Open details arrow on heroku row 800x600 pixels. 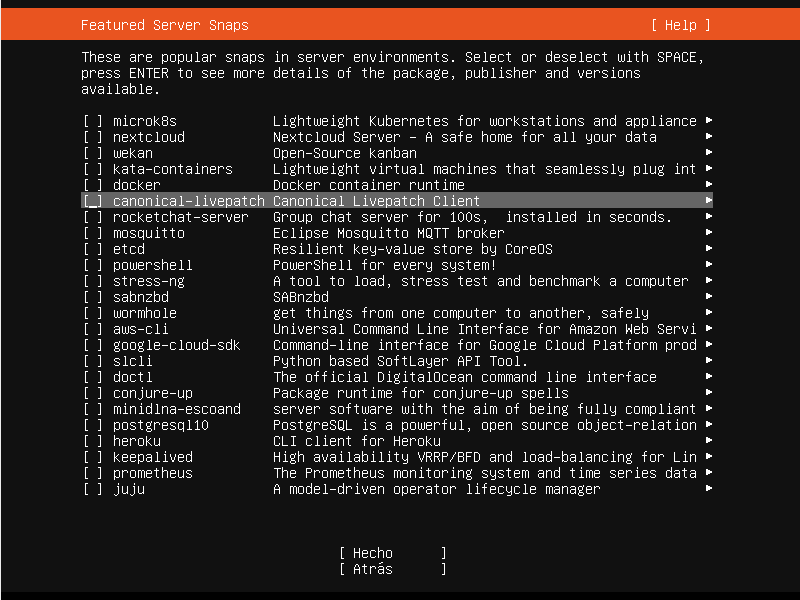coord(708,441)
